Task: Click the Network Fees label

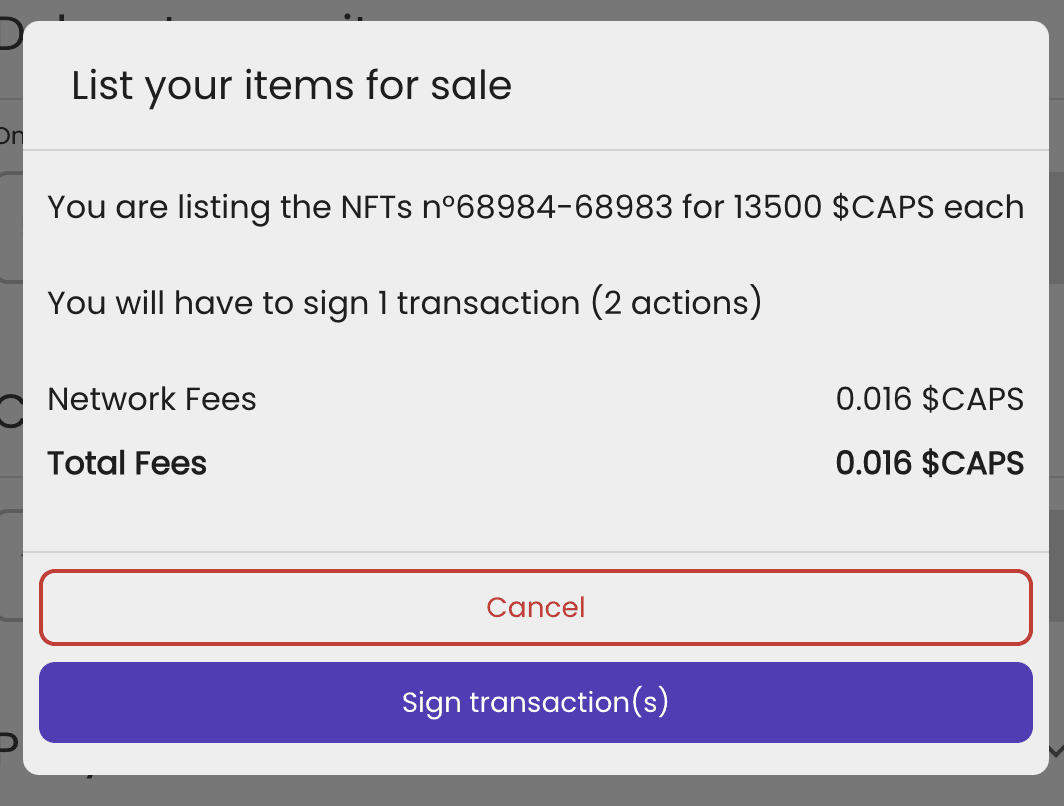Action: tap(152, 399)
